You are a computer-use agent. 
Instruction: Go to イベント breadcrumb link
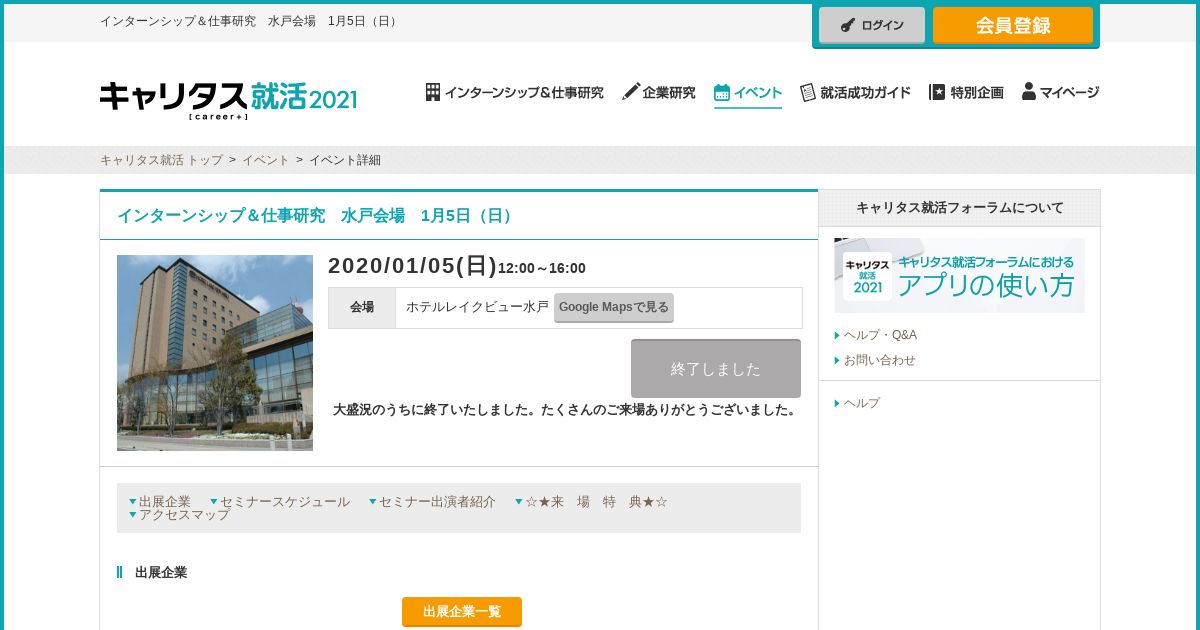[x=265, y=160]
